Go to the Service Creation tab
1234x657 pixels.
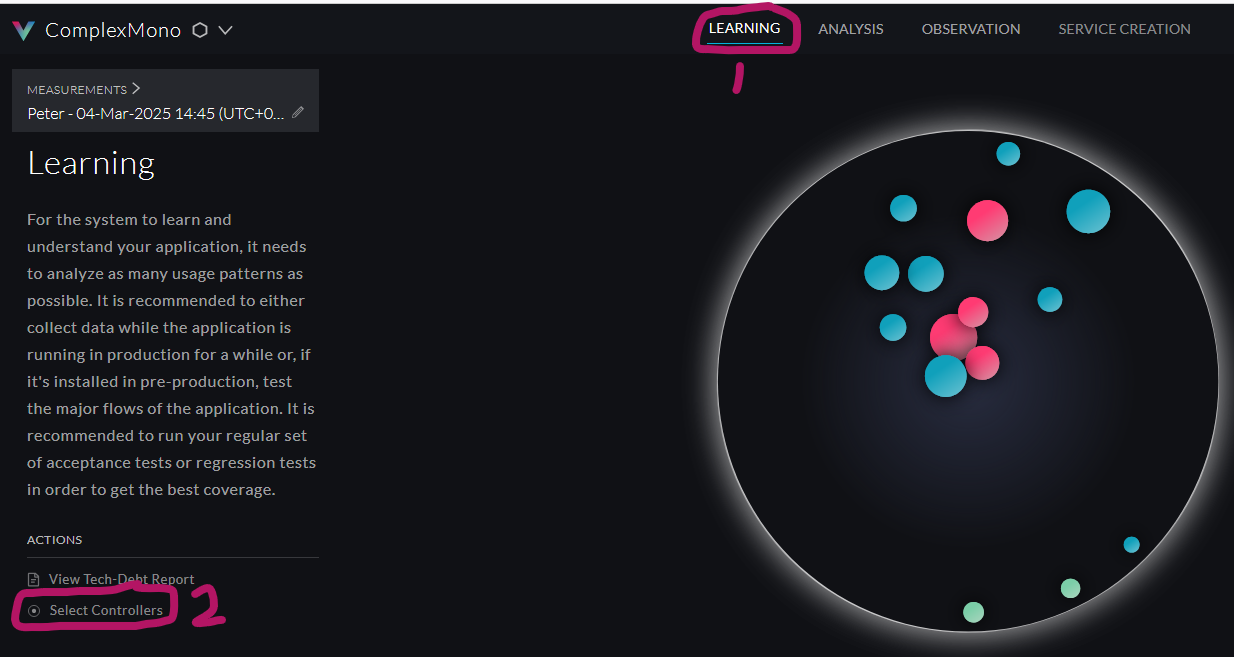1124,29
